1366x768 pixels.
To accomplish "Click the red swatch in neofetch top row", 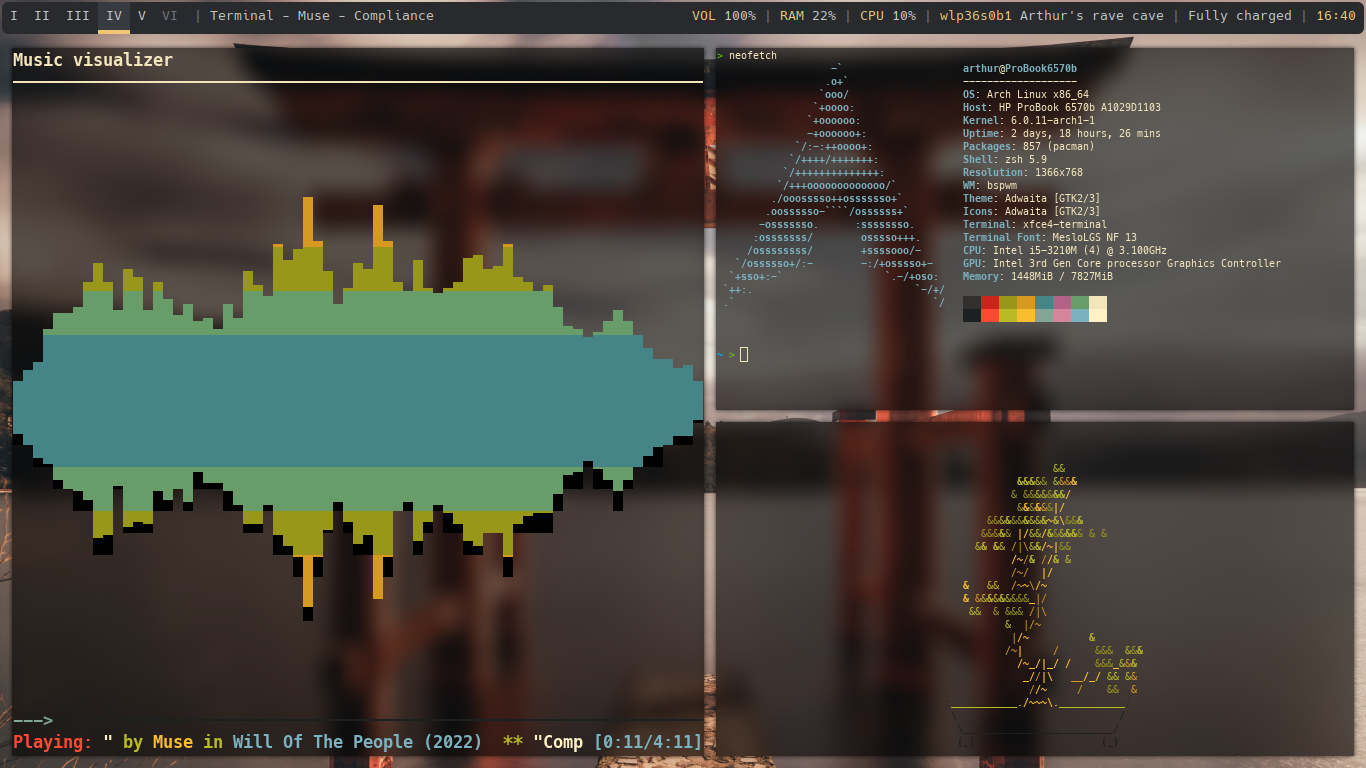I will pos(990,302).
